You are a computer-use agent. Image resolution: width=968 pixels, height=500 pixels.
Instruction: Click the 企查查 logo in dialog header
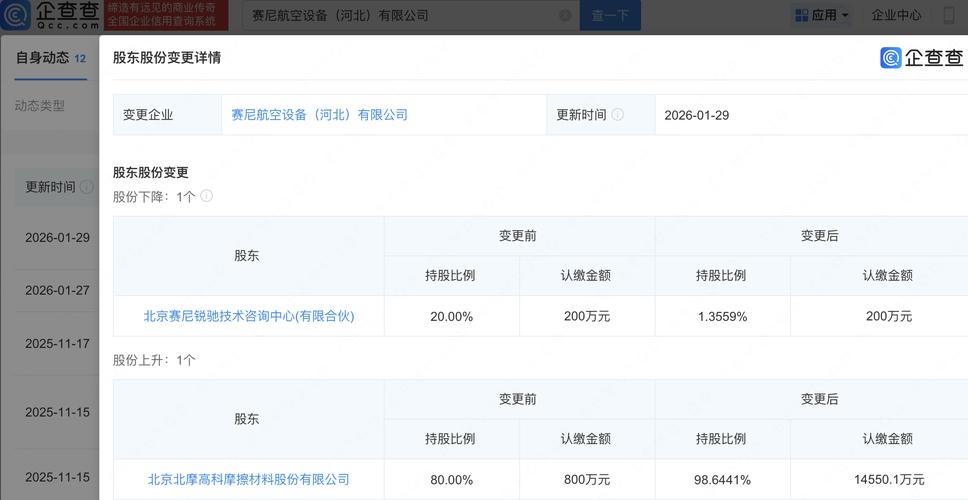coord(921,57)
